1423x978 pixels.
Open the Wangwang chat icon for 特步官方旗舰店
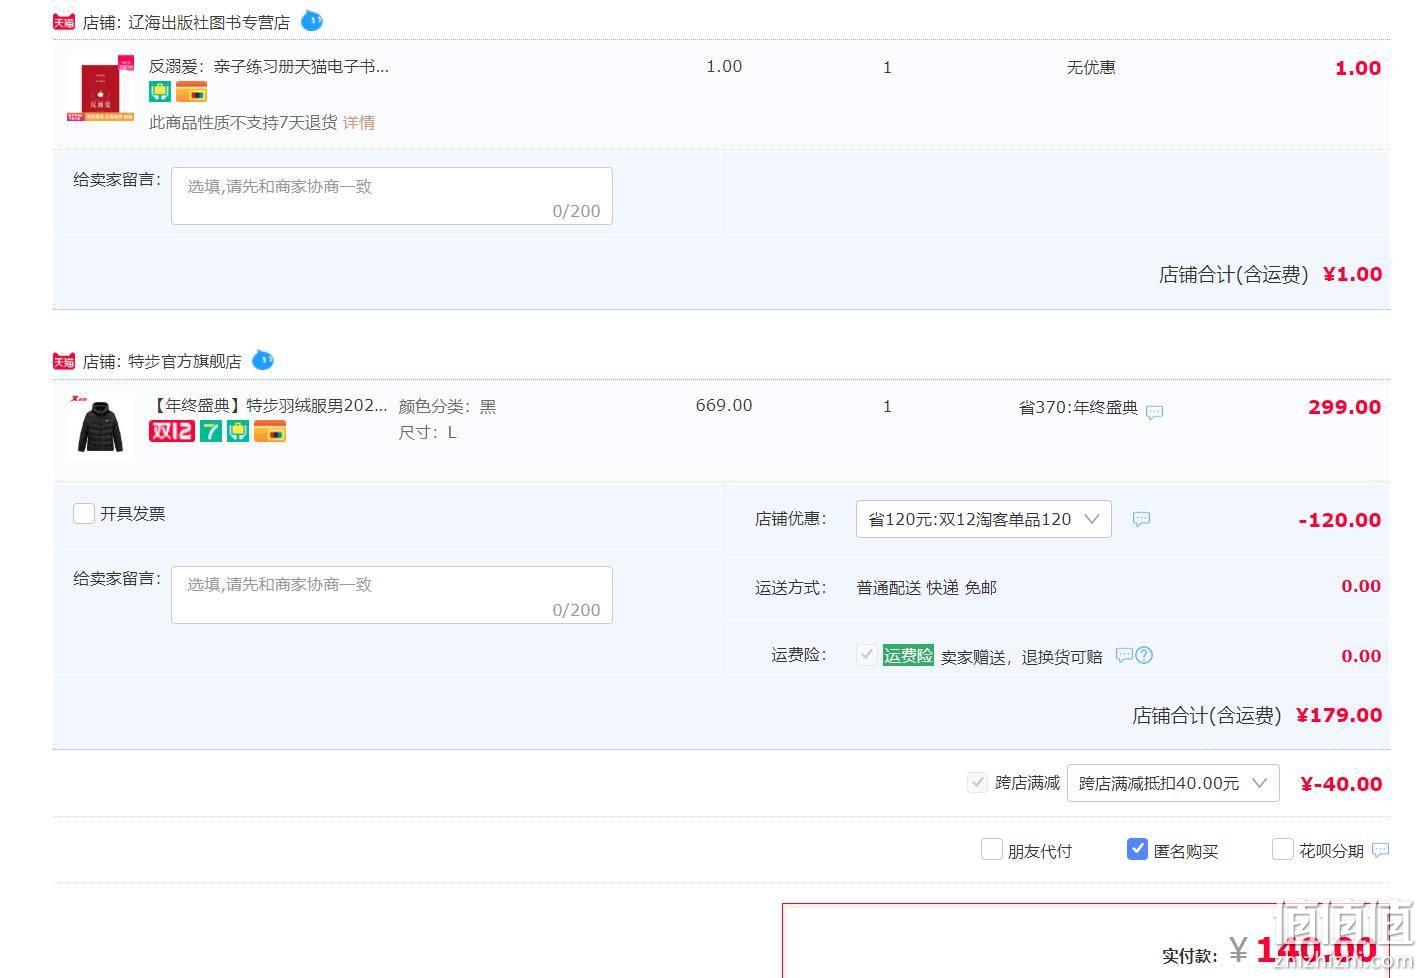pos(263,360)
